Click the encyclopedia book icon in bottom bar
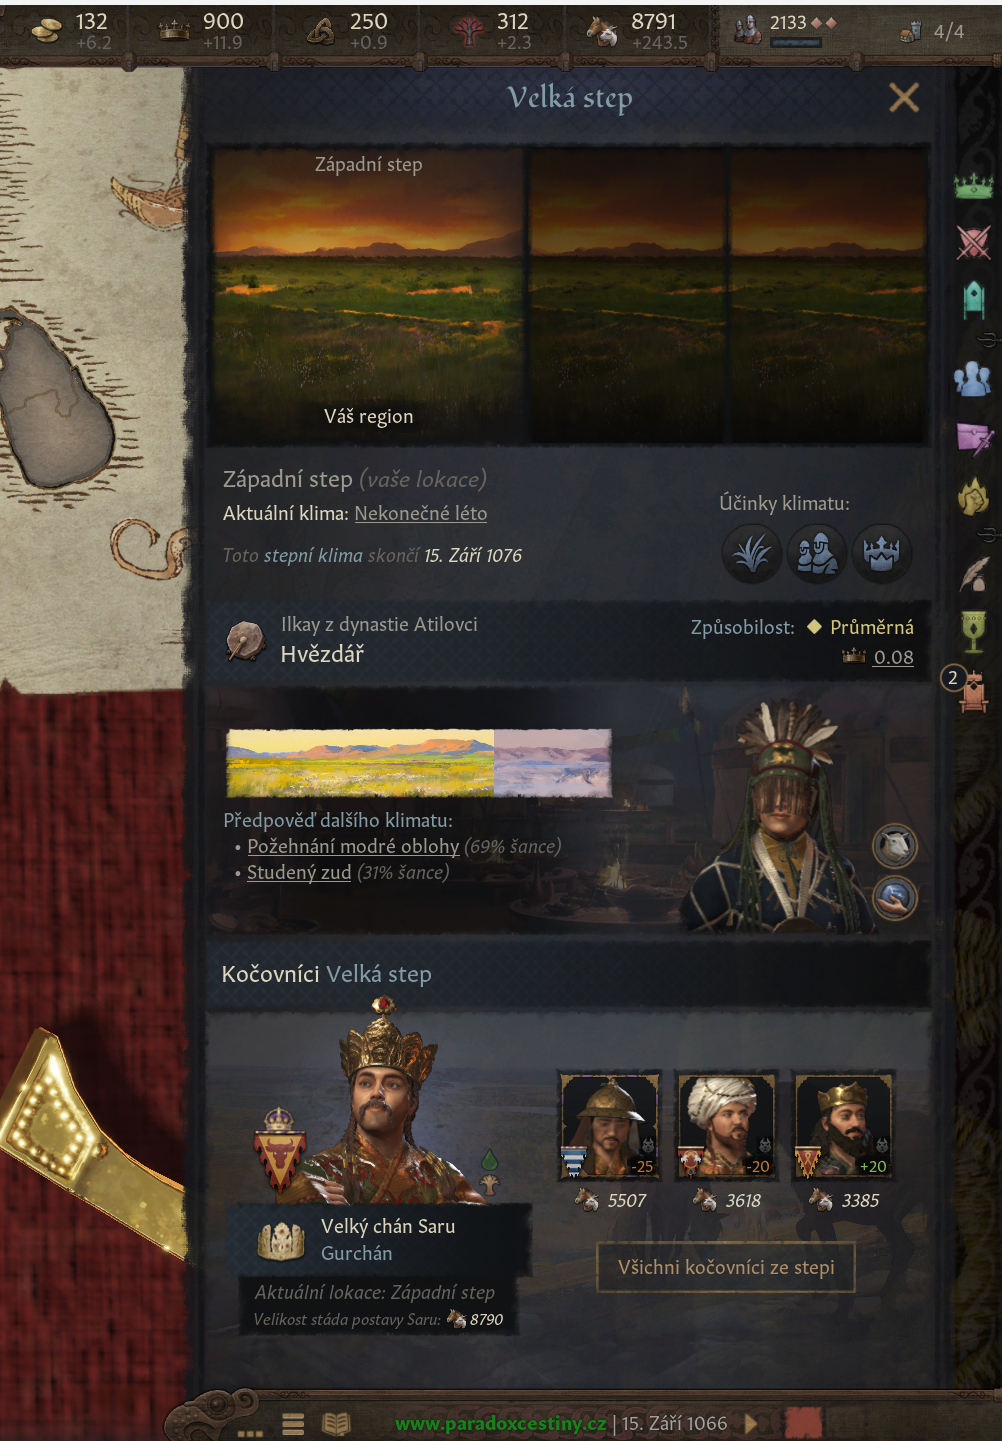 (336, 1424)
